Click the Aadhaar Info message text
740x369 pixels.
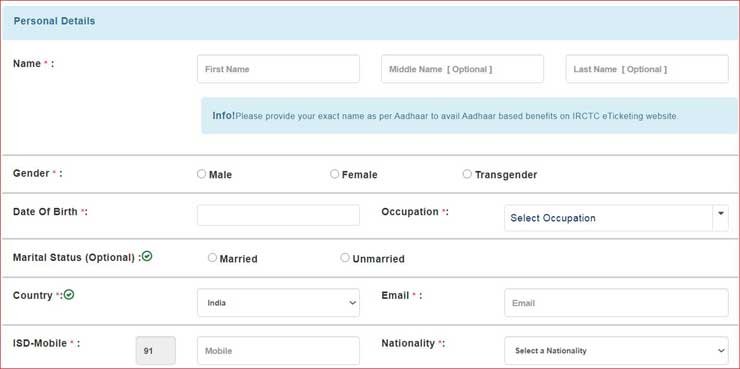click(446, 116)
